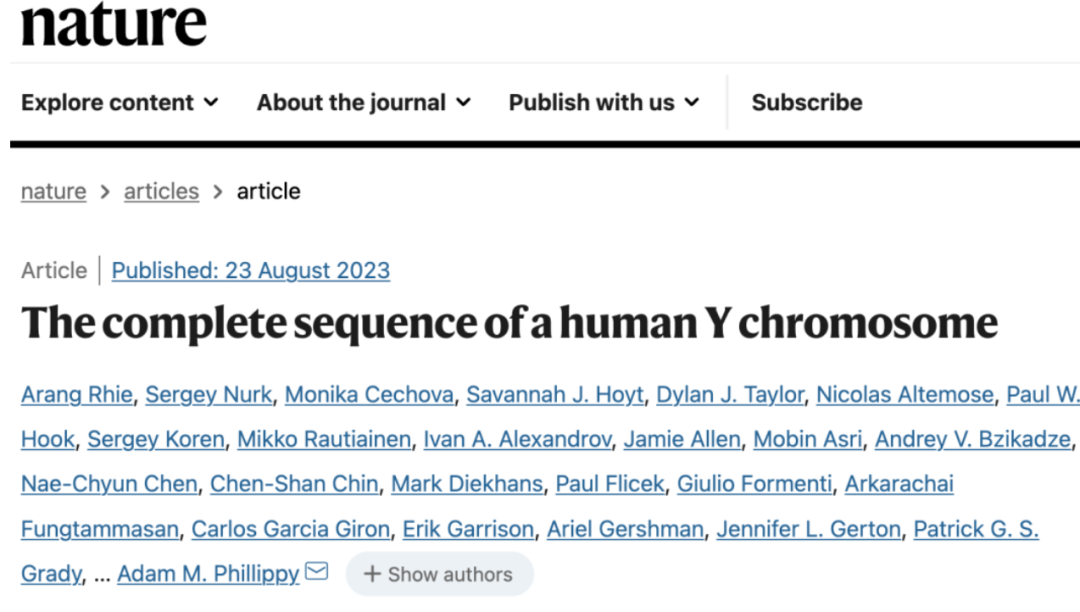Click the nature logo
The width and height of the screenshot is (1080, 612).
[x=113, y=24]
